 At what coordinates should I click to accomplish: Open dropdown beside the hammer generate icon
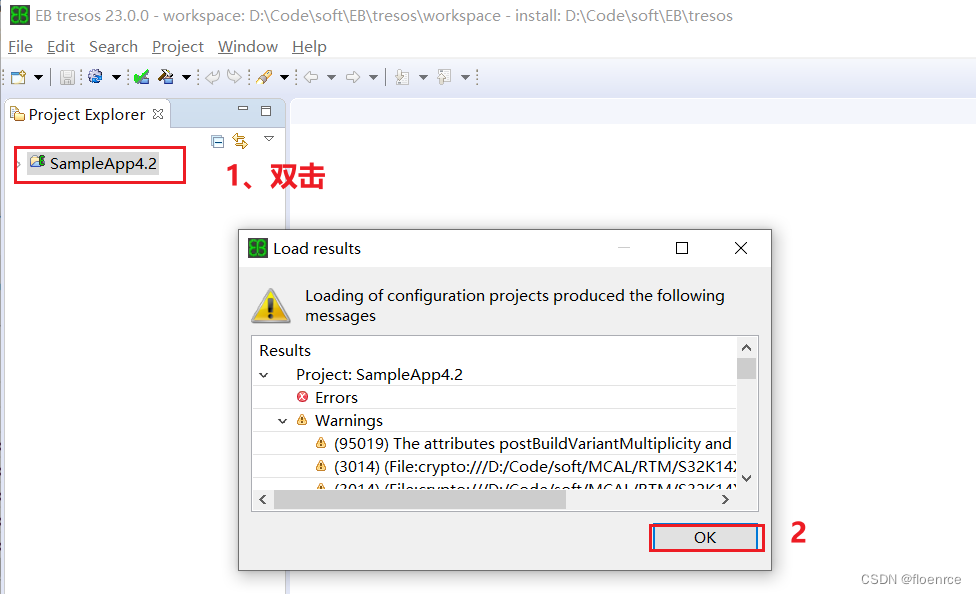click(186, 77)
